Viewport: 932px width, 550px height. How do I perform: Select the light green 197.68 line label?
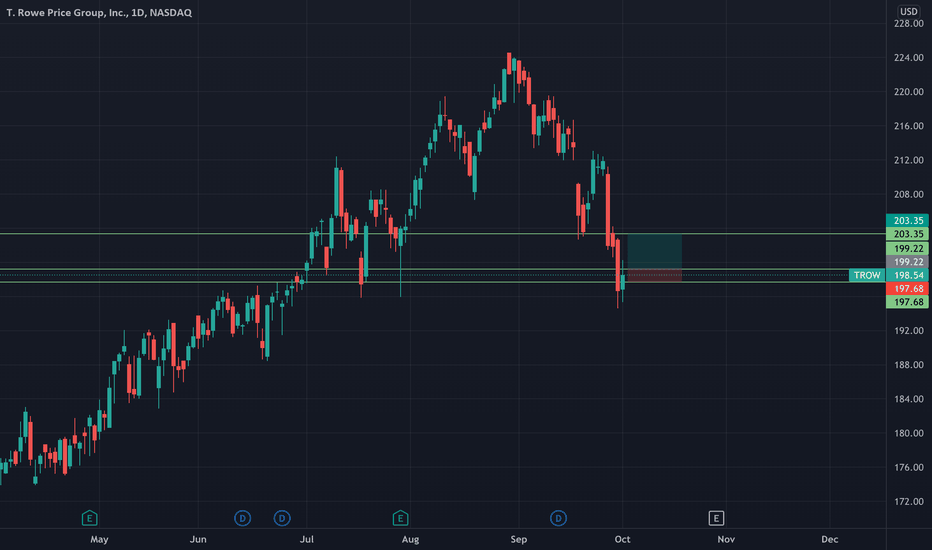907,302
